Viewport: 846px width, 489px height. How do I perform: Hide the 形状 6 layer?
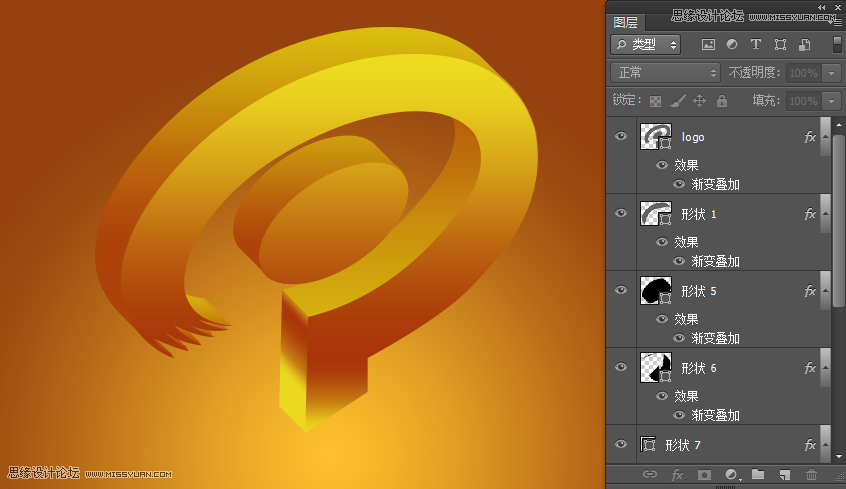[x=621, y=367]
